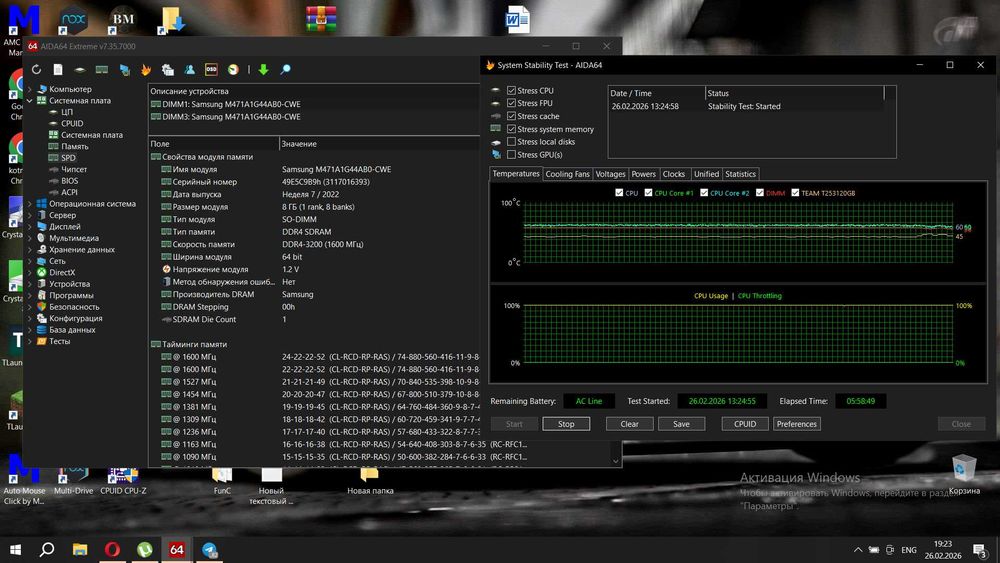The height and width of the screenshot is (563, 1000).
Task: Open the WinRAR archive desktop icon
Action: (321, 19)
